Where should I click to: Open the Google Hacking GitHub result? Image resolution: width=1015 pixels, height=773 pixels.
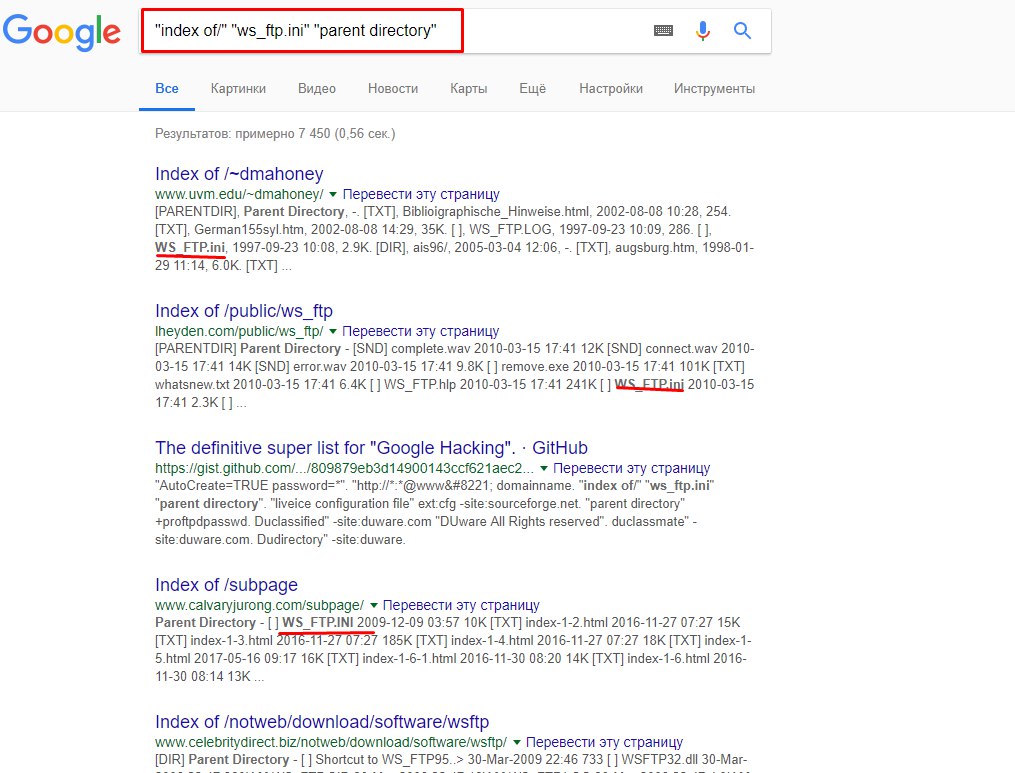(371, 448)
